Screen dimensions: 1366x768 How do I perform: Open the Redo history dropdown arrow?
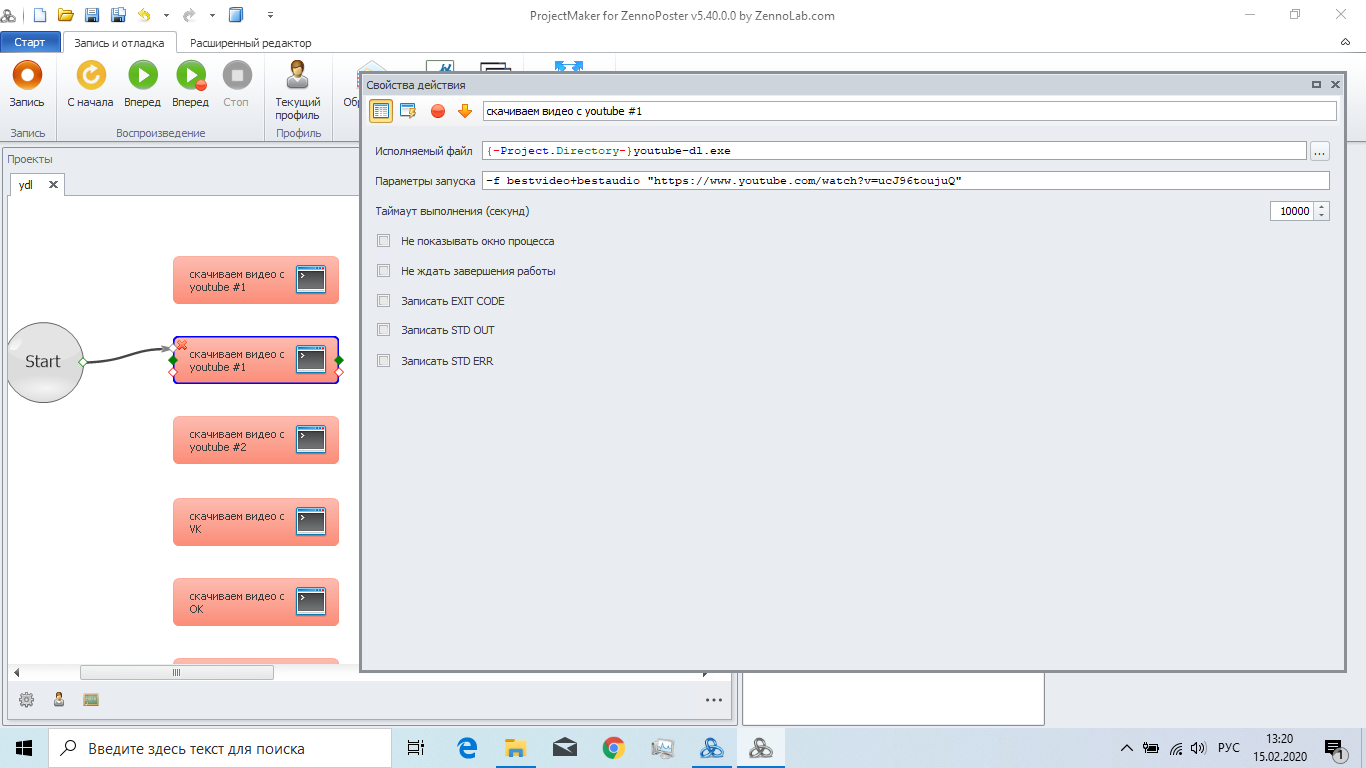click(213, 15)
